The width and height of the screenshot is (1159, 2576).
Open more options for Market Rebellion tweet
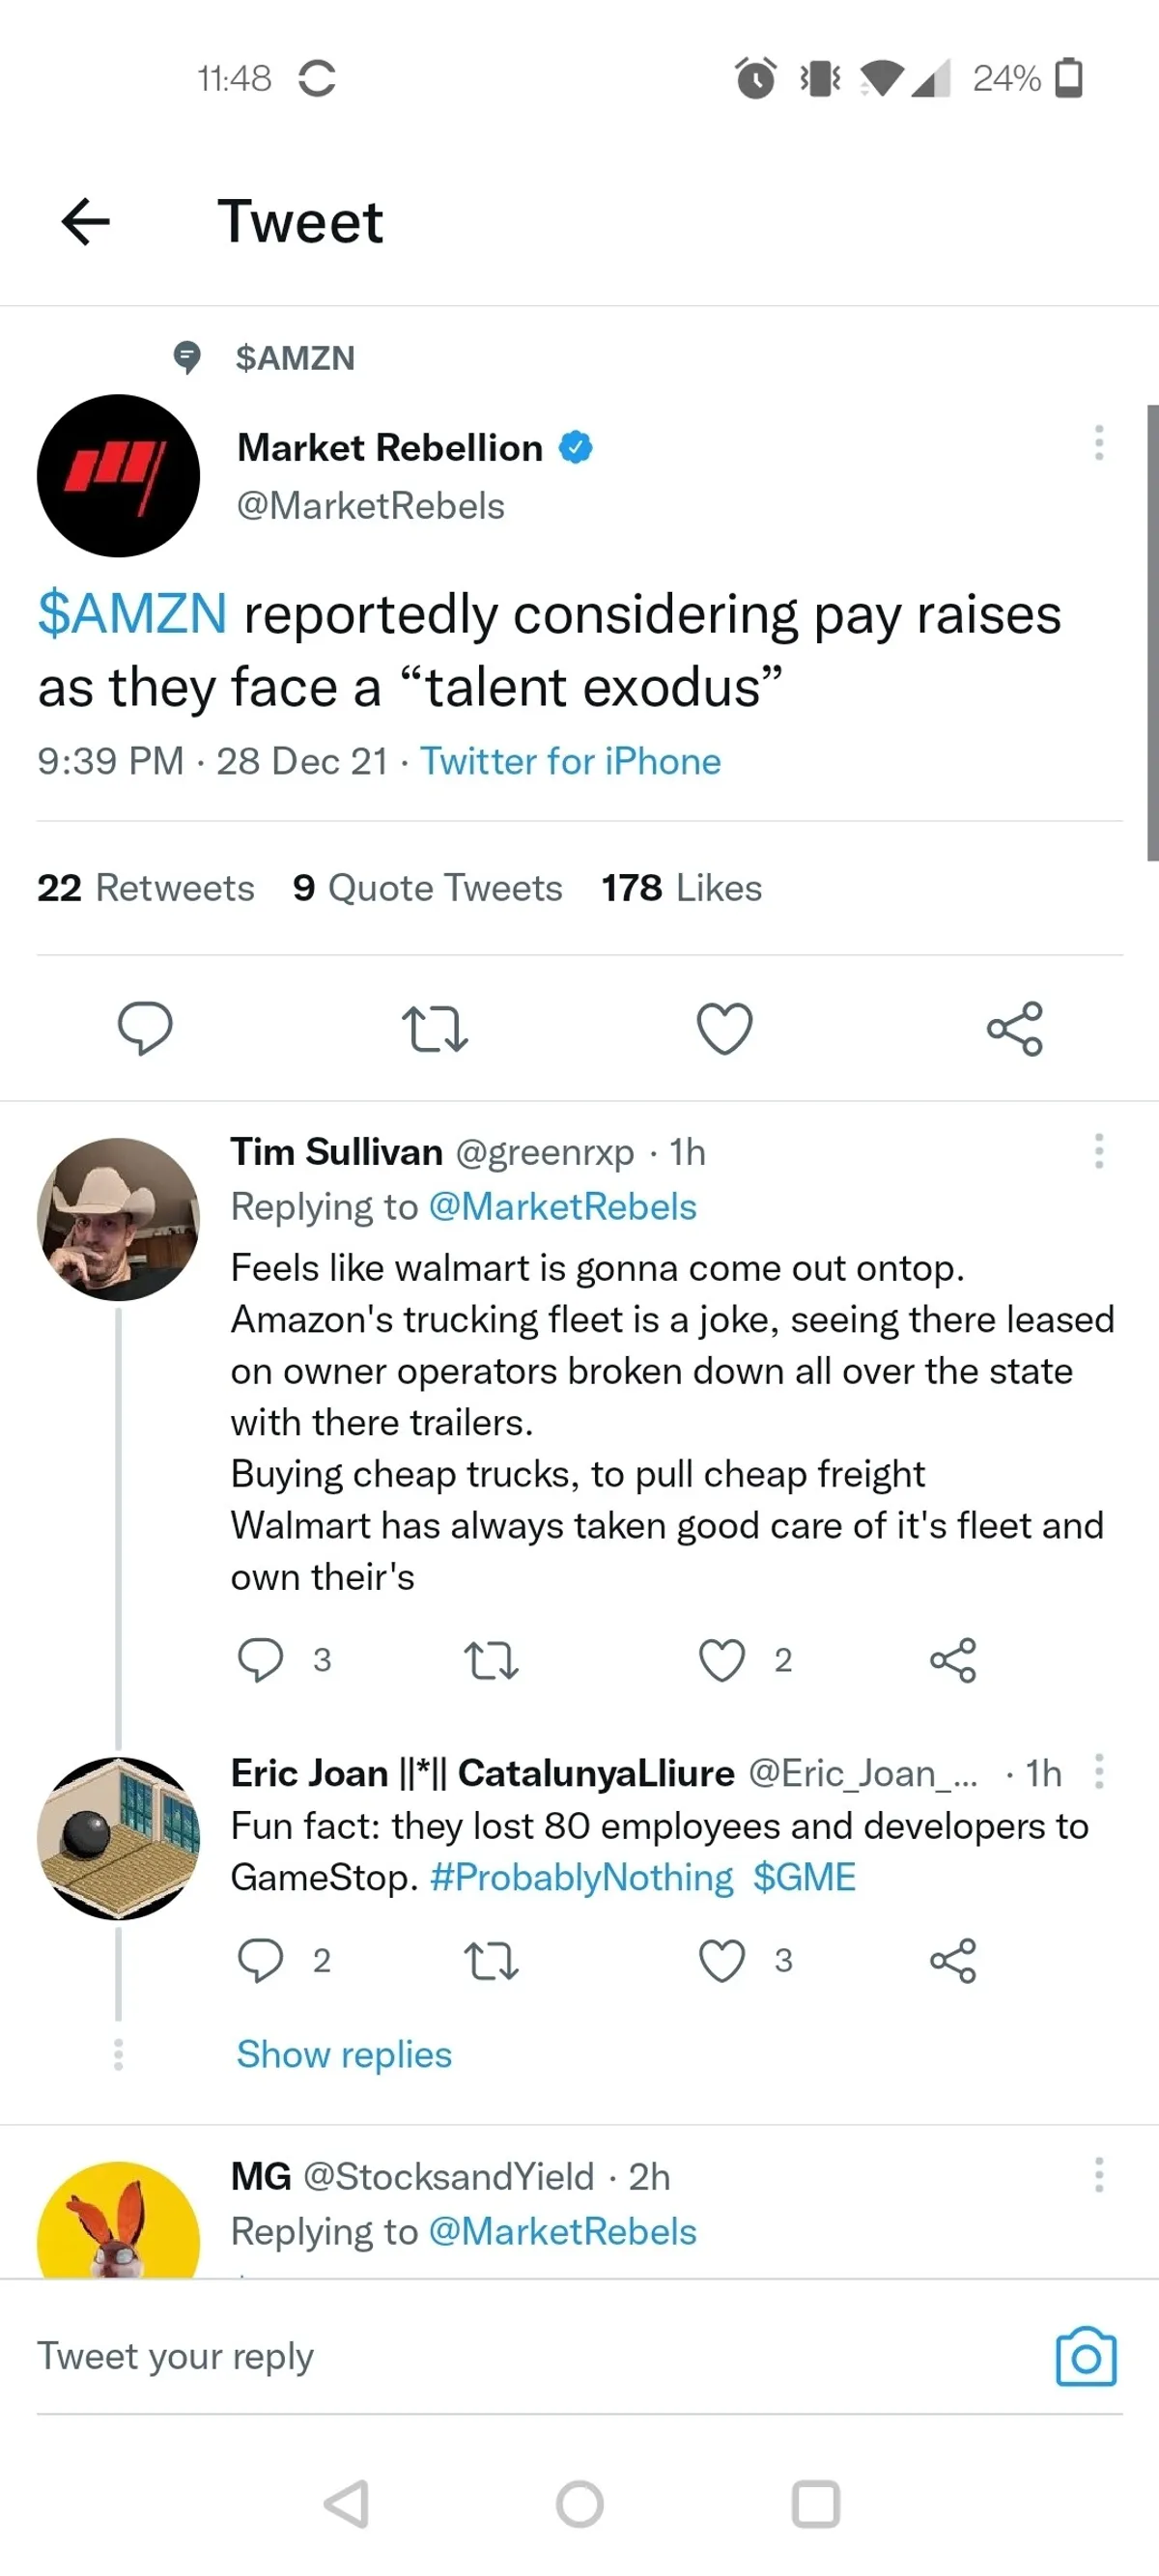tap(1098, 442)
